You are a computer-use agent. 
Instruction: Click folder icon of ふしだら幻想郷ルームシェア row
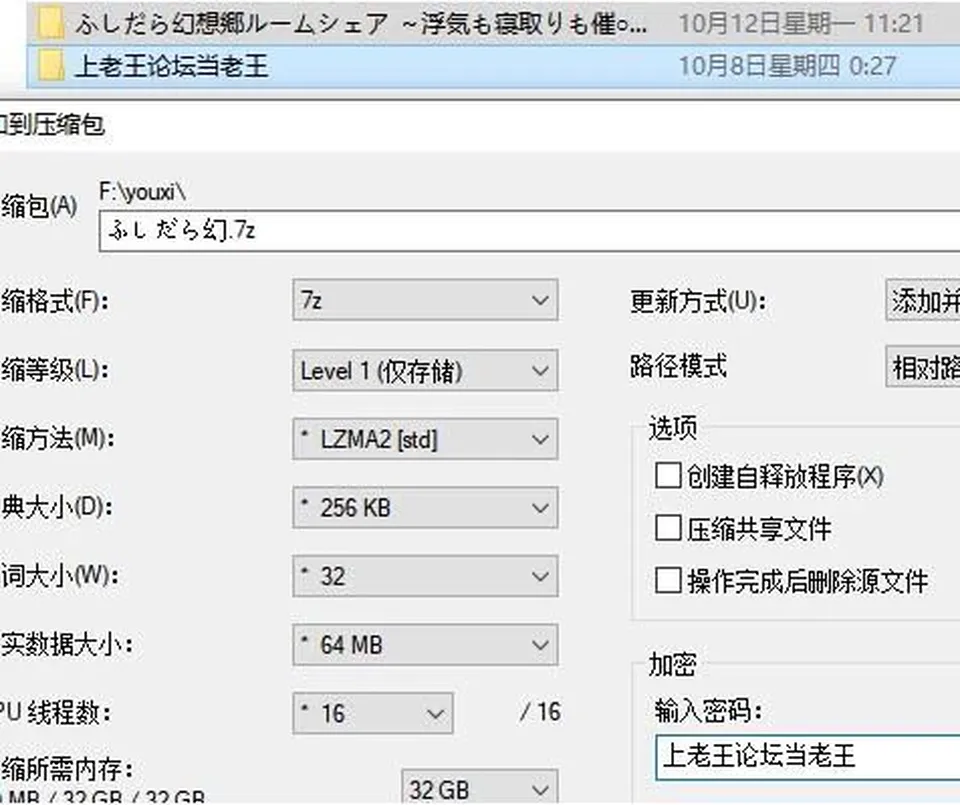click(50, 23)
